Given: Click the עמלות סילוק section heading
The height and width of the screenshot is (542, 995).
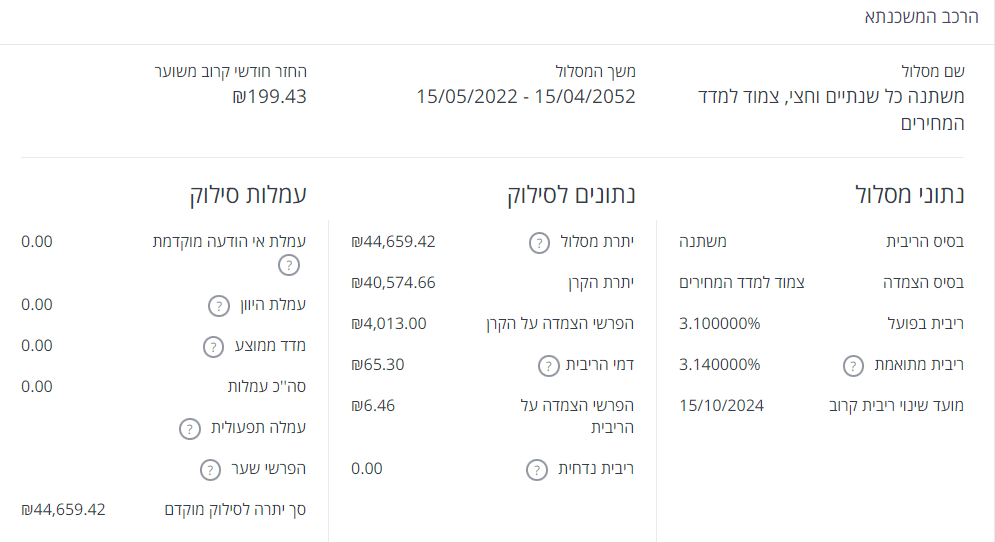Looking at the screenshot, I should click(247, 195).
